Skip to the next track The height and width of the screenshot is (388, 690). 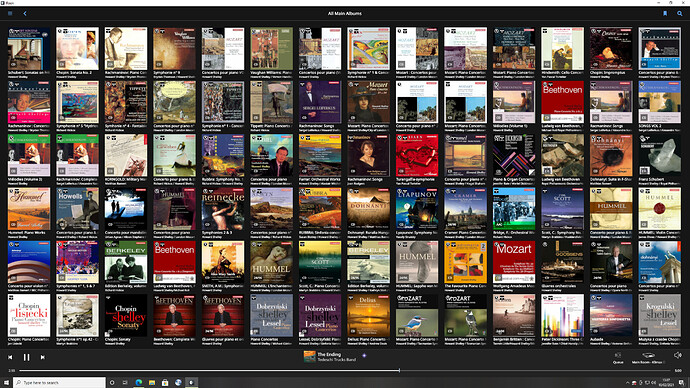43,357
